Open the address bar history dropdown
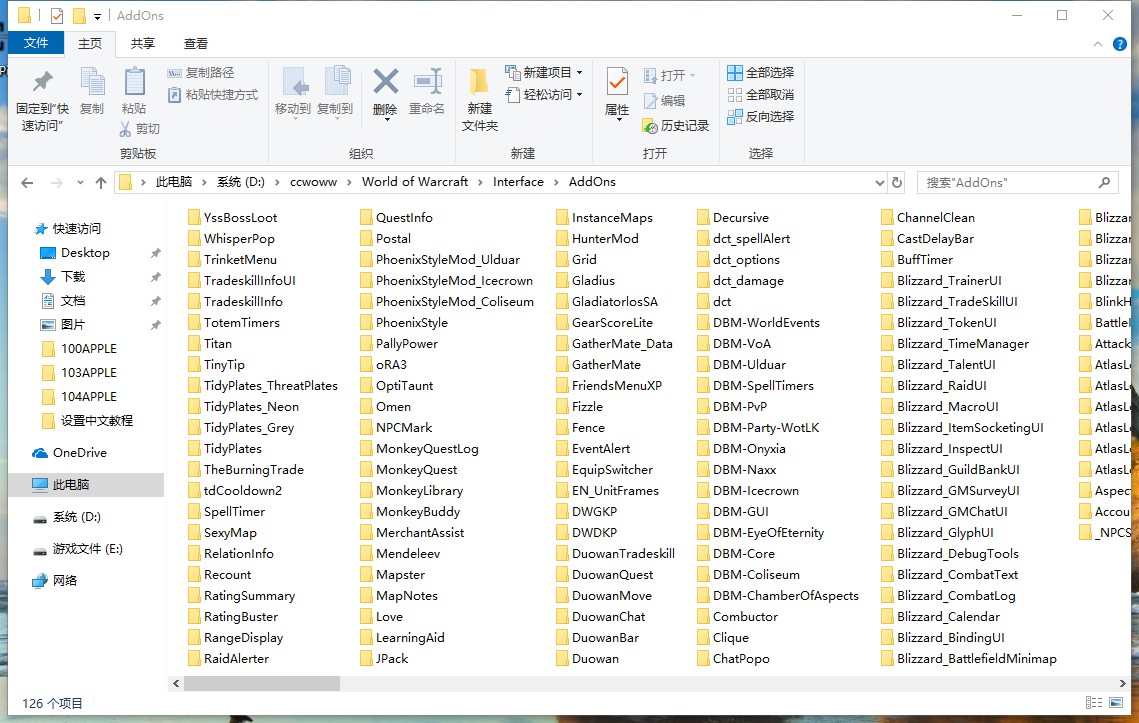The height and width of the screenshot is (723, 1139). [x=879, y=183]
